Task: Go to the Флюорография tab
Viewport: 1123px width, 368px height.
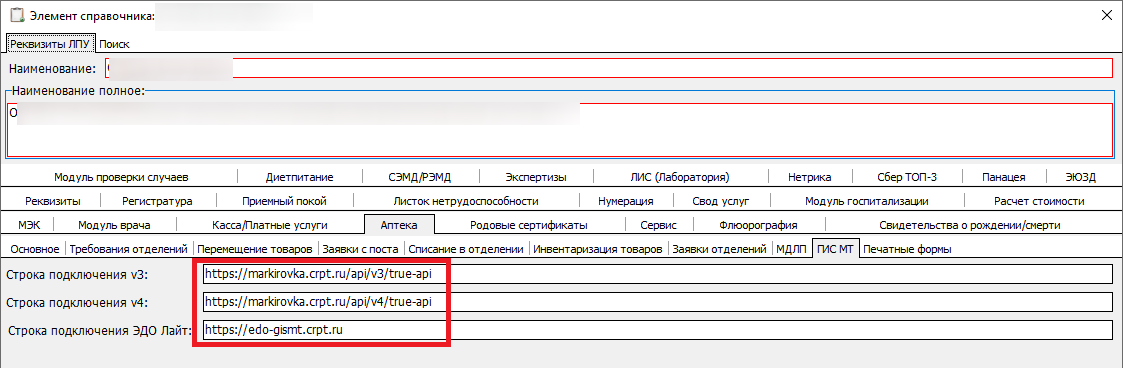Action: click(758, 225)
